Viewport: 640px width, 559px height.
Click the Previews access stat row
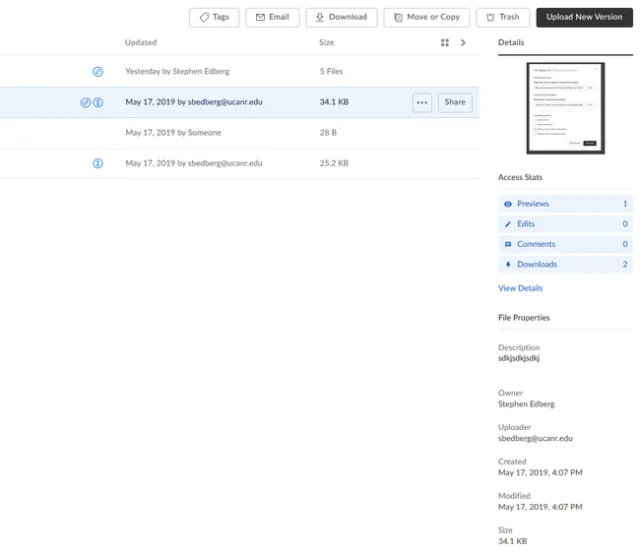pyautogui.click(x=565, y=204)
